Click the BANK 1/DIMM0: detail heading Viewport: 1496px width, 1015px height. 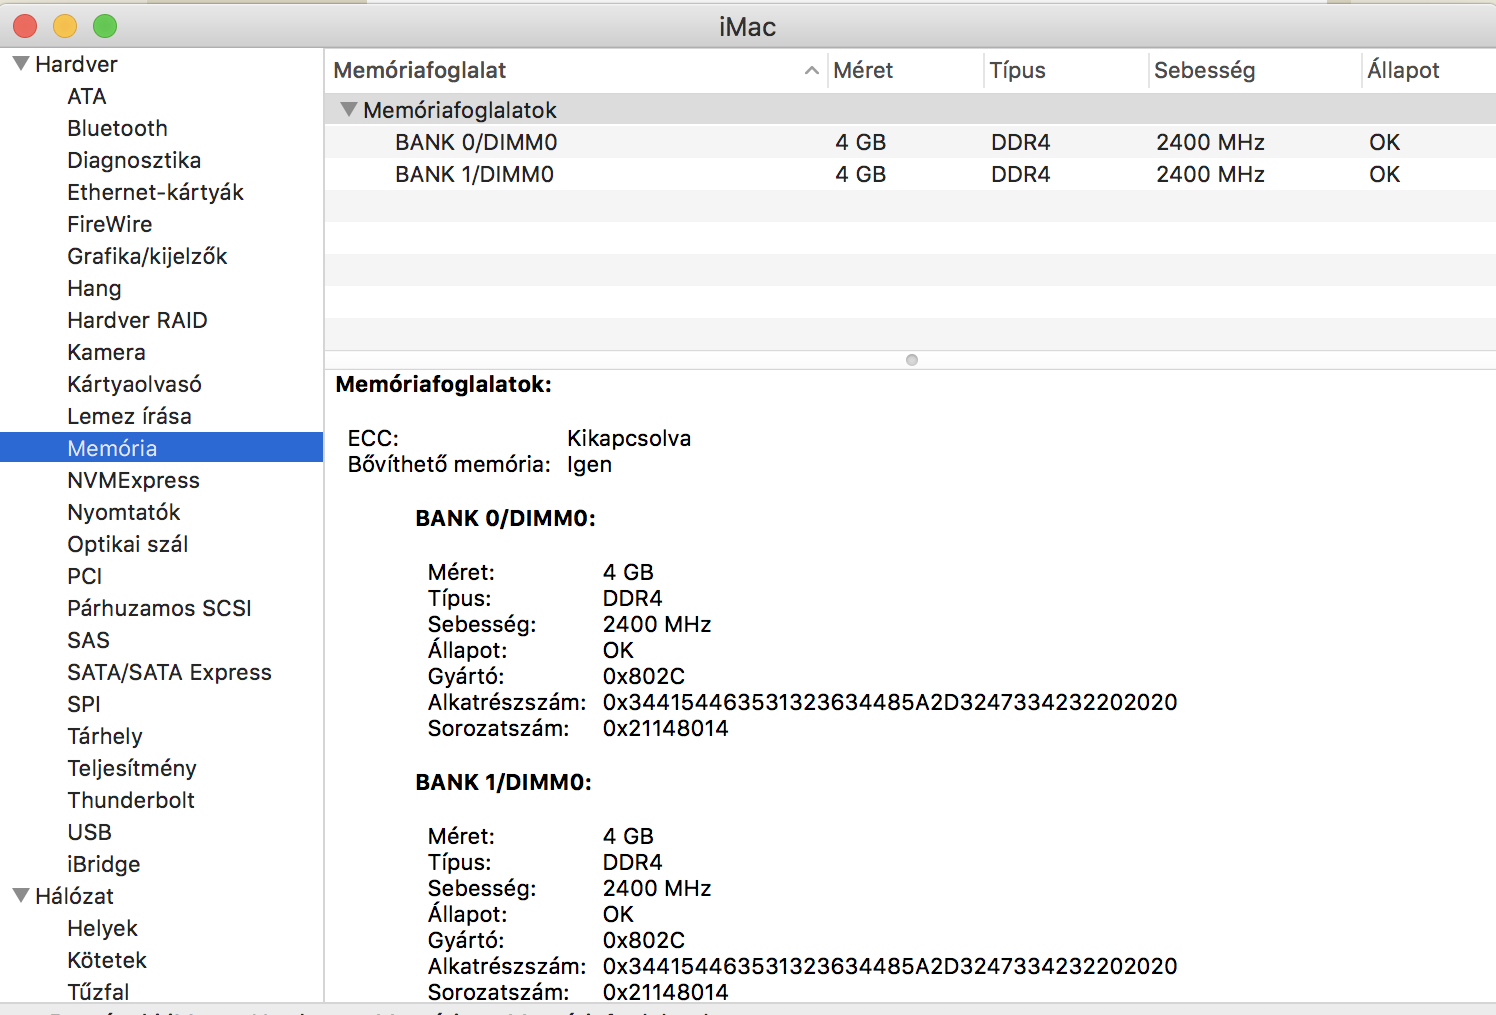pos(503,782)
